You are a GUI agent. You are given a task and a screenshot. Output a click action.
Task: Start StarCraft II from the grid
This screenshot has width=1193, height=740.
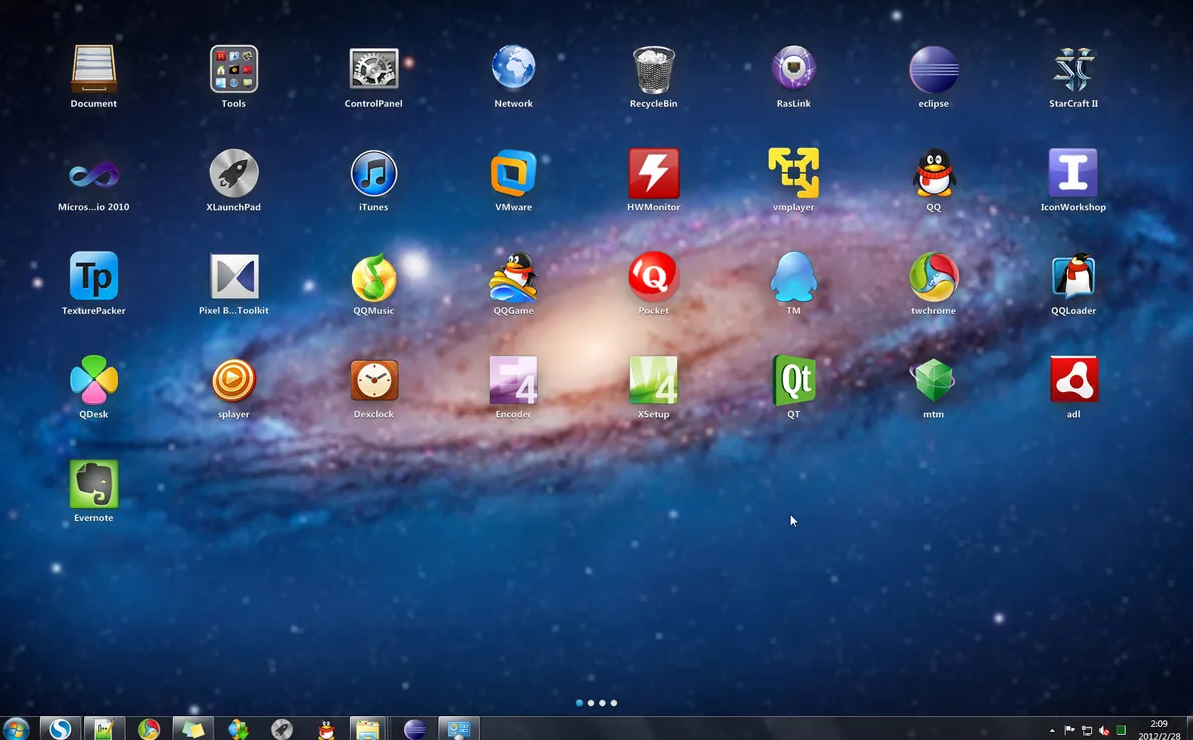click(1074, 69)
